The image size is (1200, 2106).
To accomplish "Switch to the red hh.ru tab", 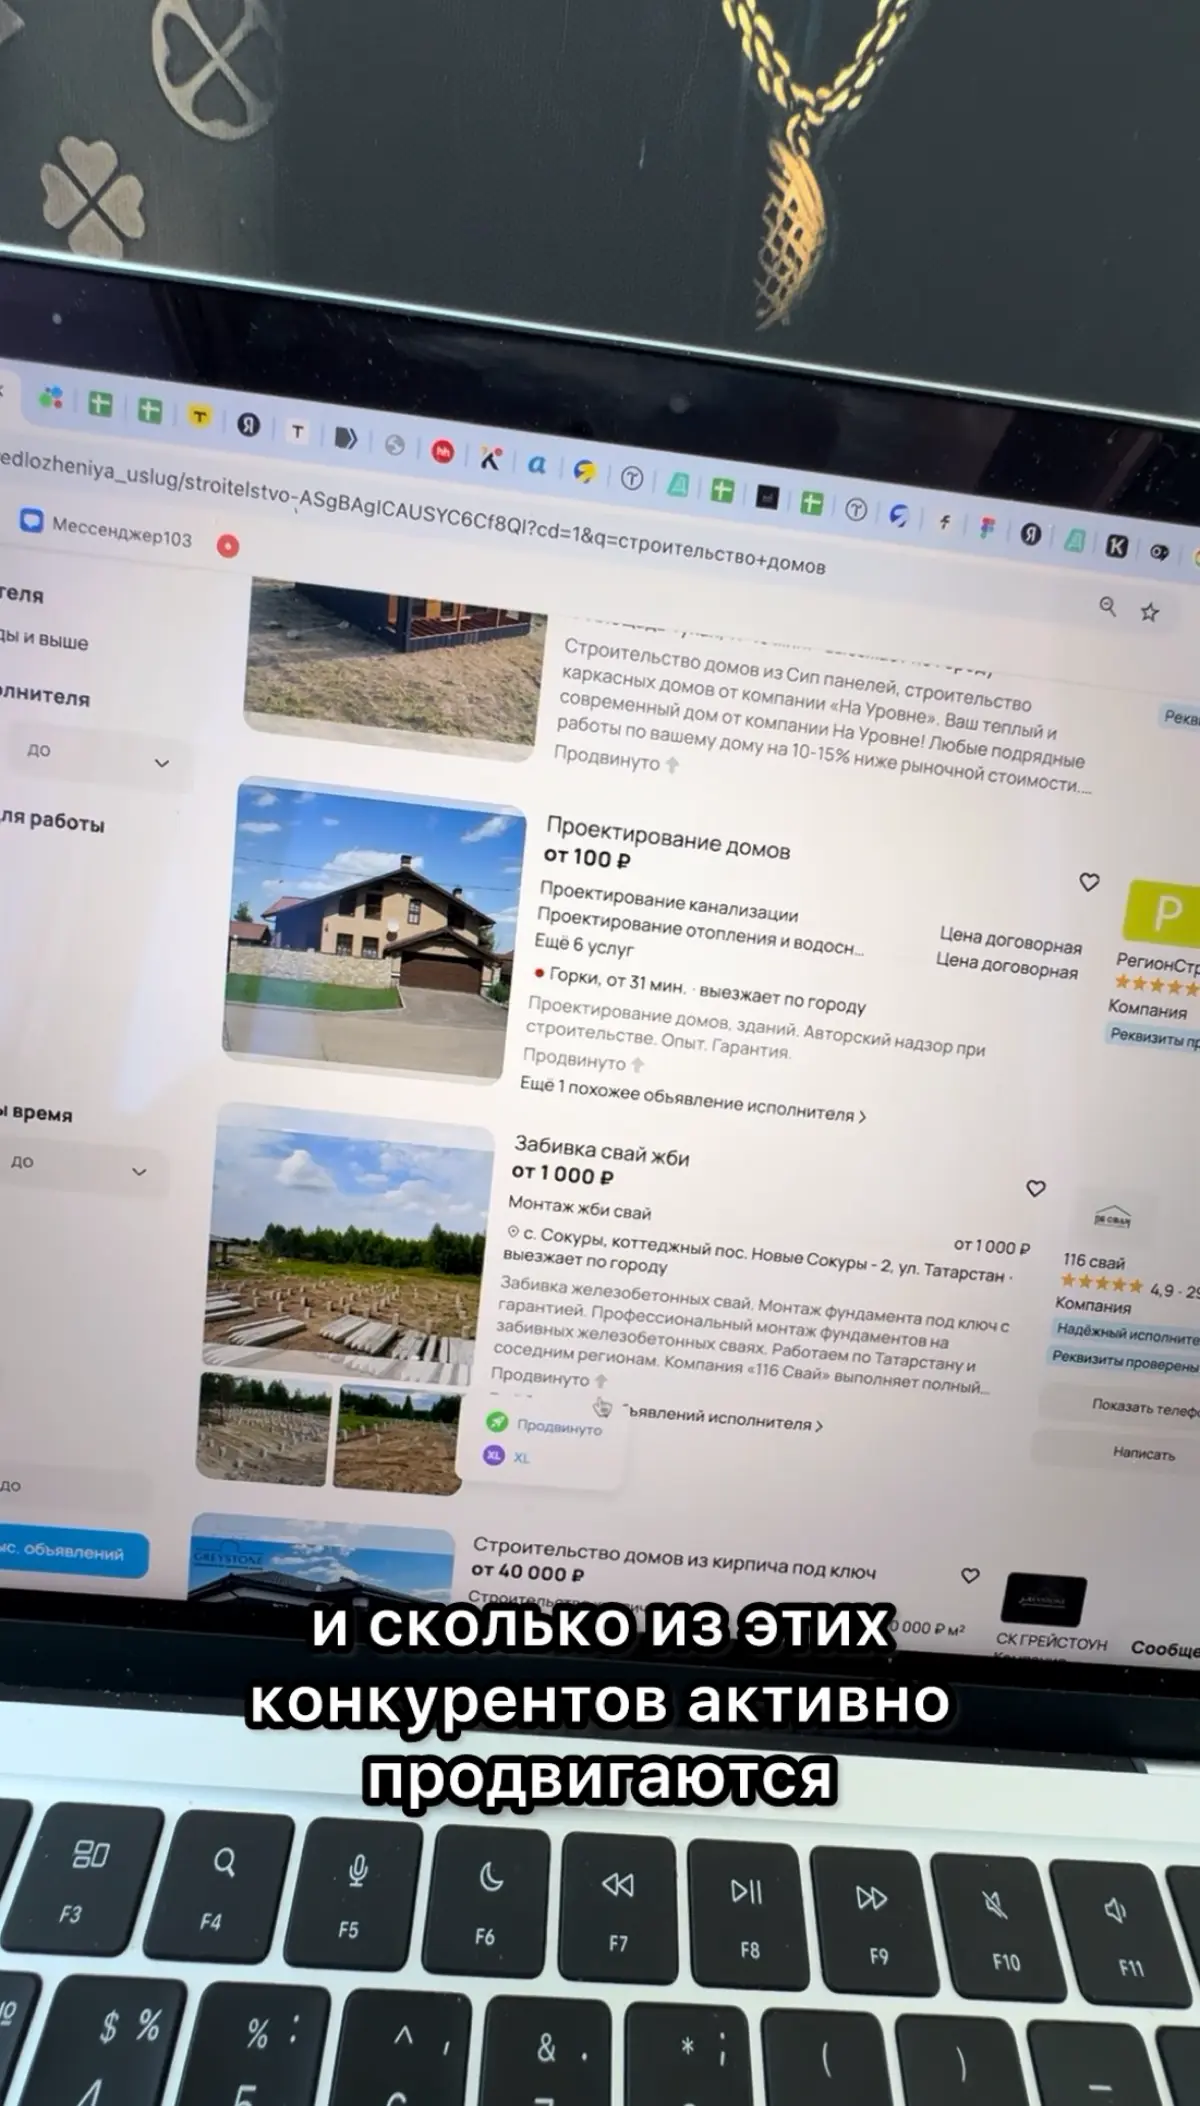I will (x=443, y=451).
